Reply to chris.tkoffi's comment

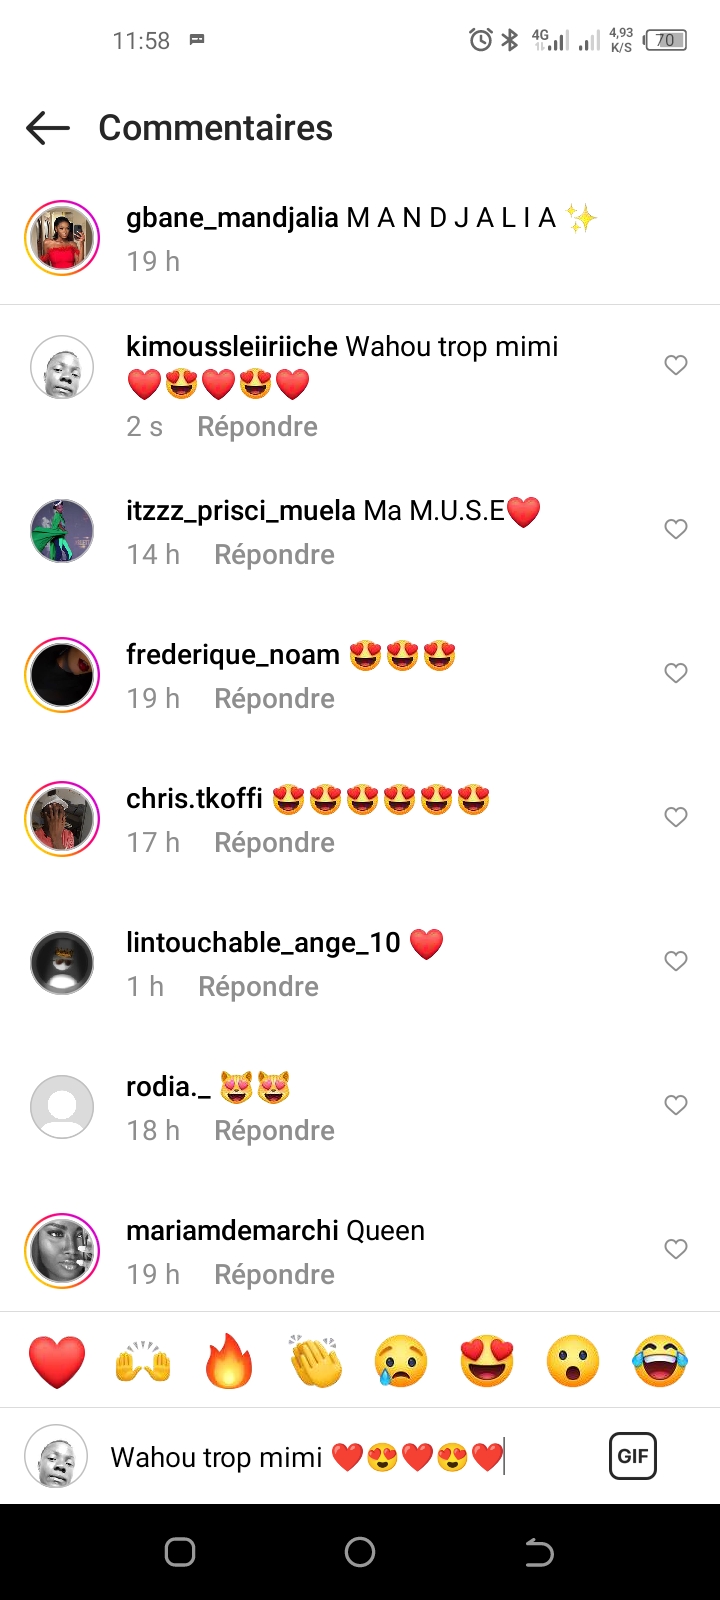click(274, 842)
